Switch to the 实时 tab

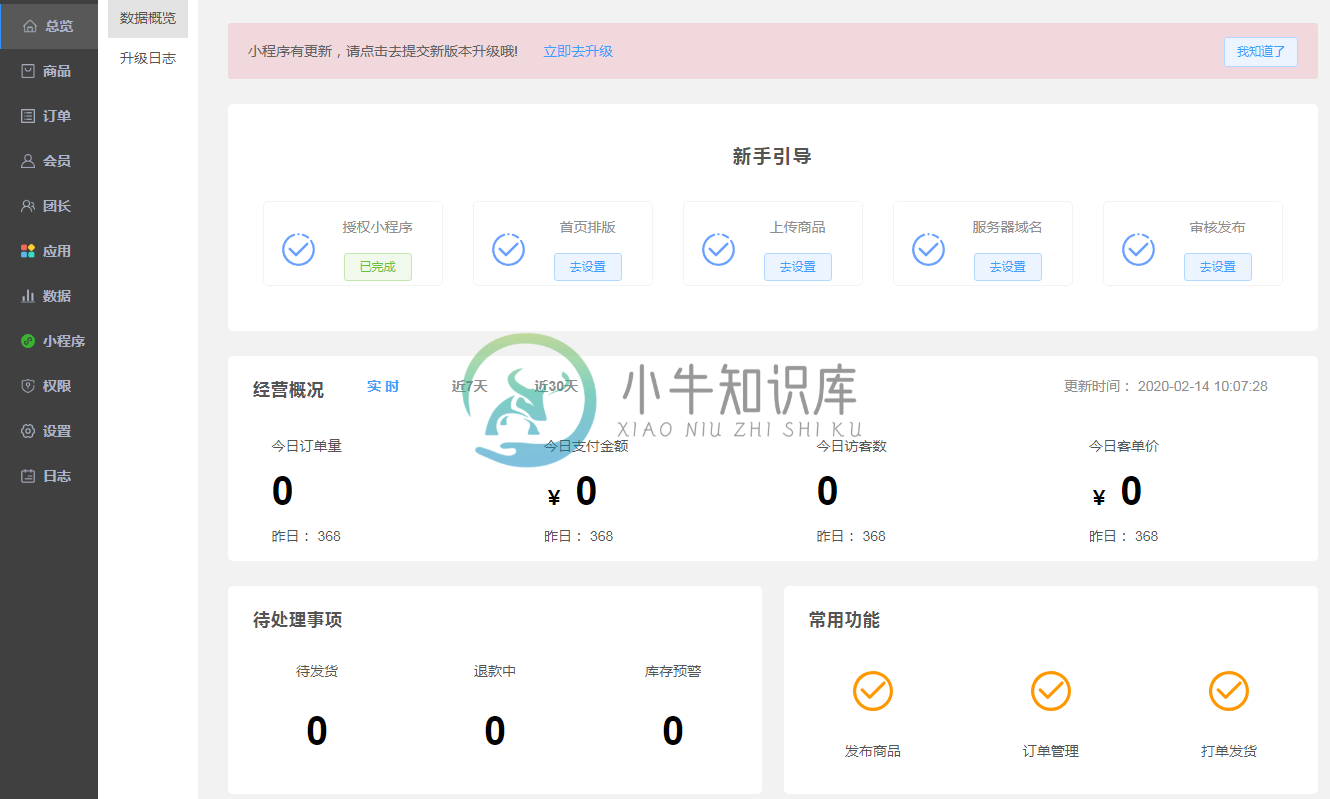[383, 386]
